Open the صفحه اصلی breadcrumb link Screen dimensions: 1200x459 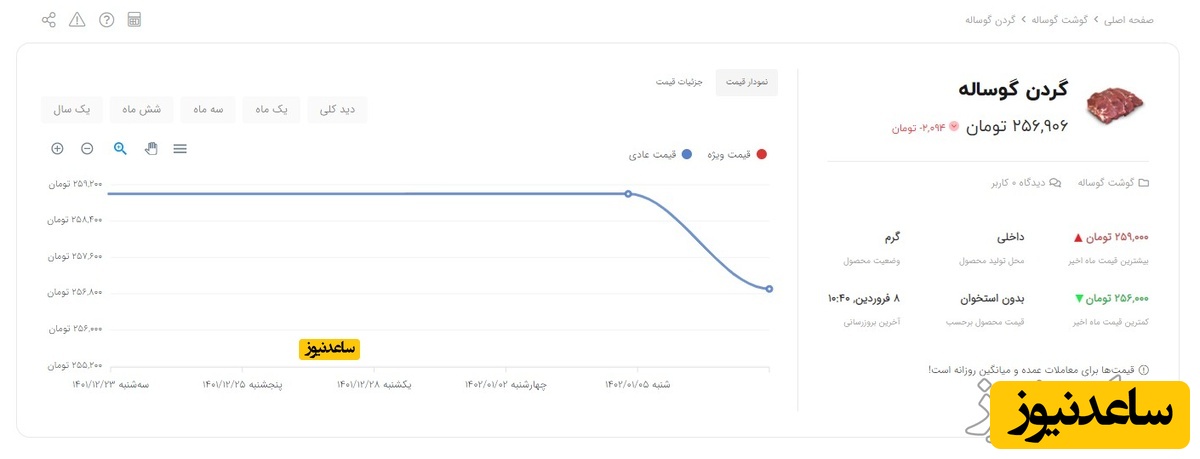click(1127, 20)
